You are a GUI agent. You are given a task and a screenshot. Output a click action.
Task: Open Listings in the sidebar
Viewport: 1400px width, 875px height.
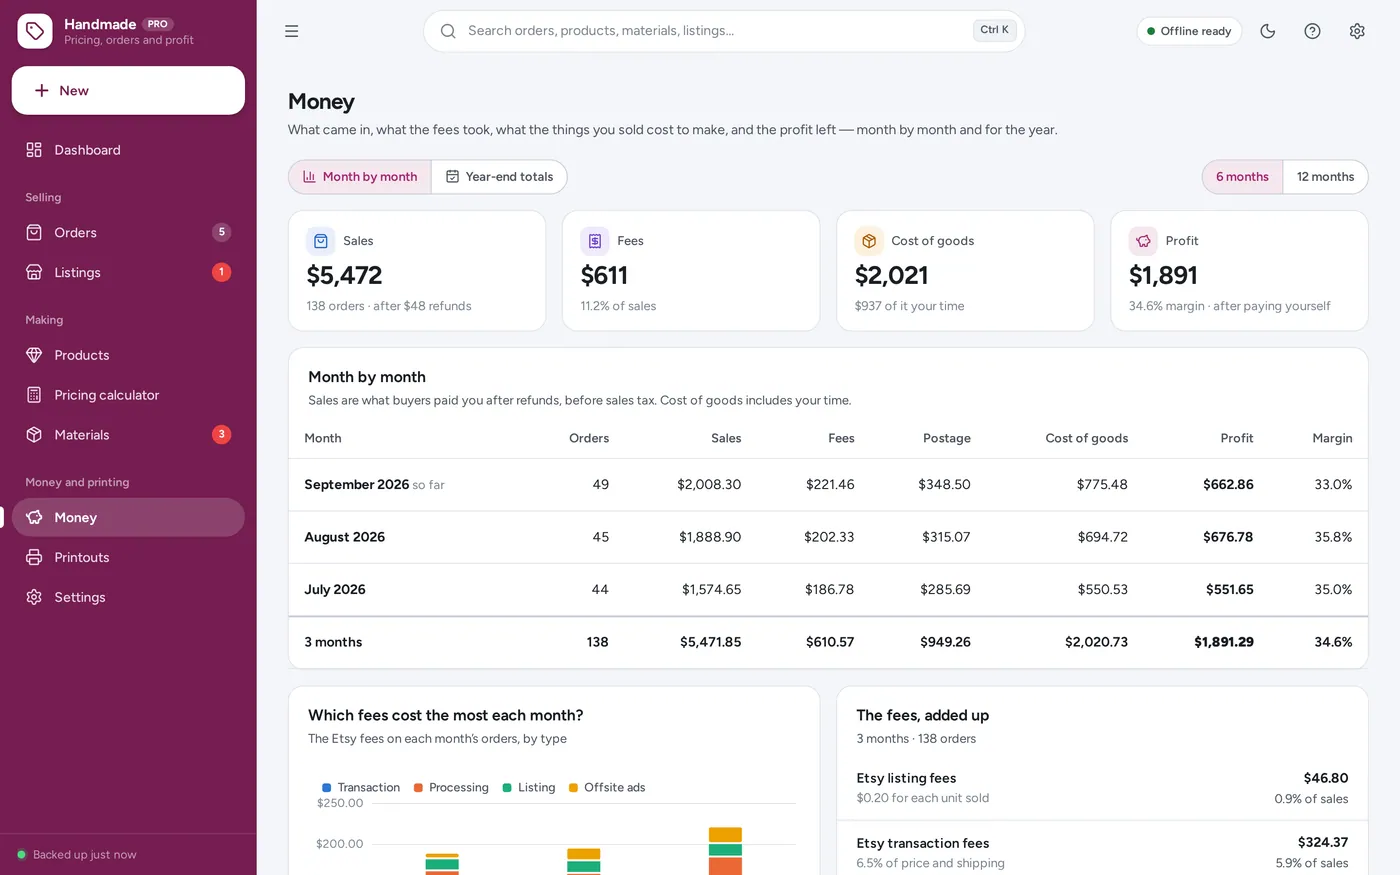point(128,272)
